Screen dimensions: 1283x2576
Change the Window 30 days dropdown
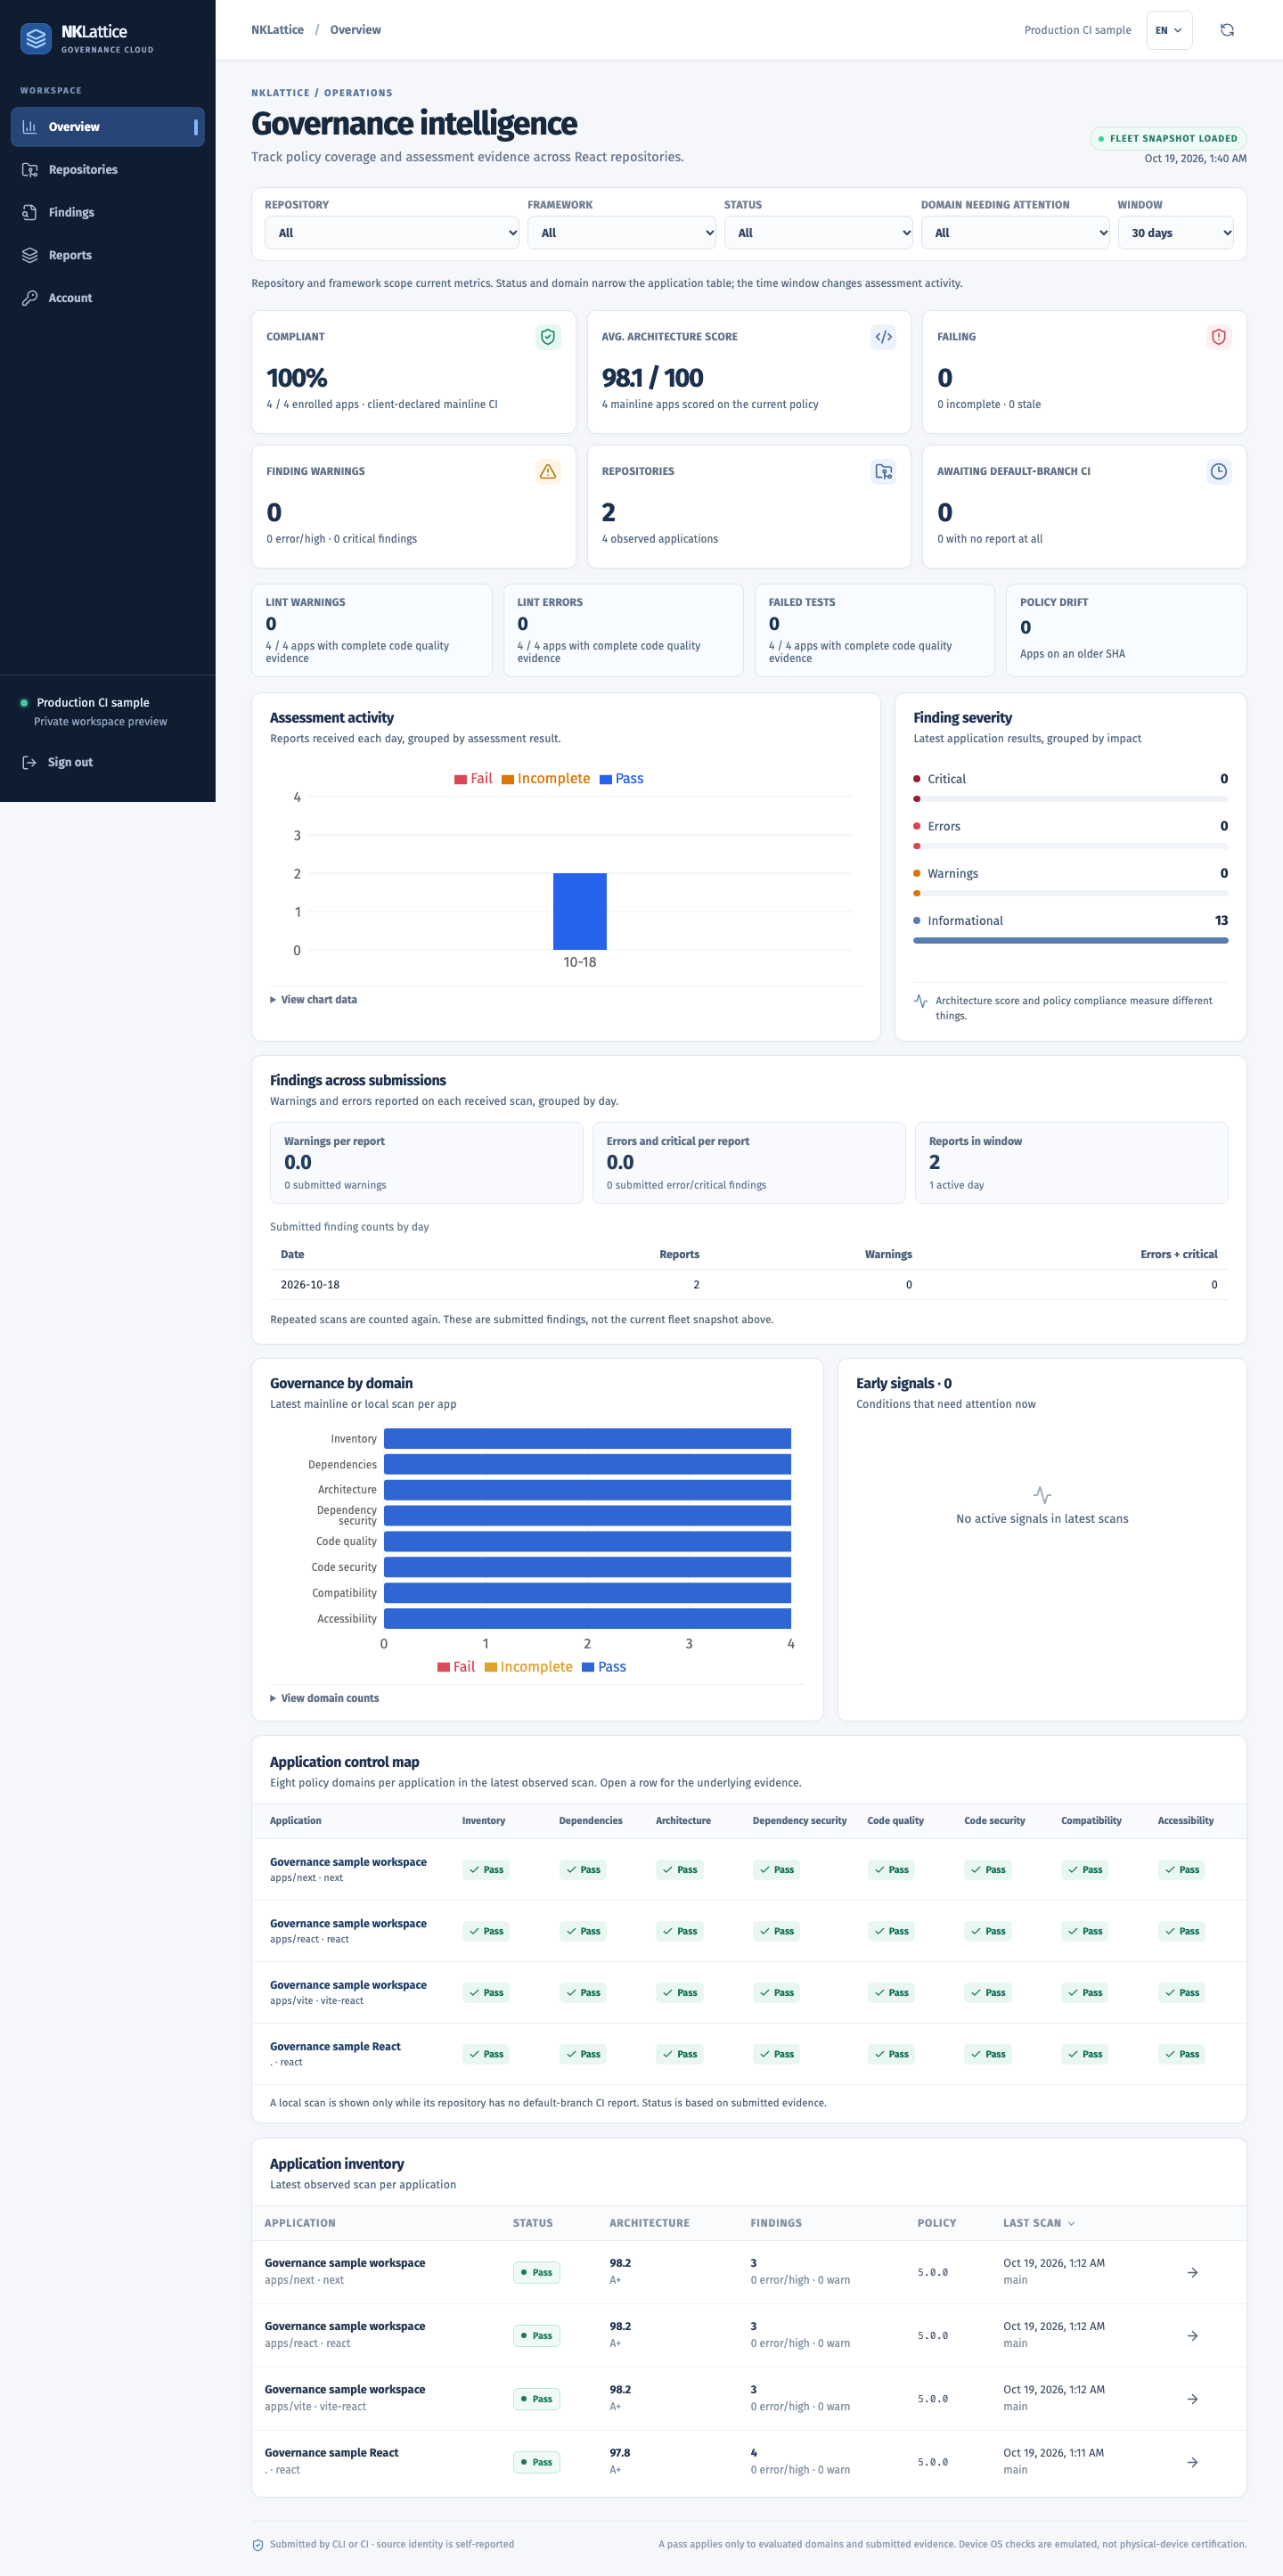(x=1175, y=233)
